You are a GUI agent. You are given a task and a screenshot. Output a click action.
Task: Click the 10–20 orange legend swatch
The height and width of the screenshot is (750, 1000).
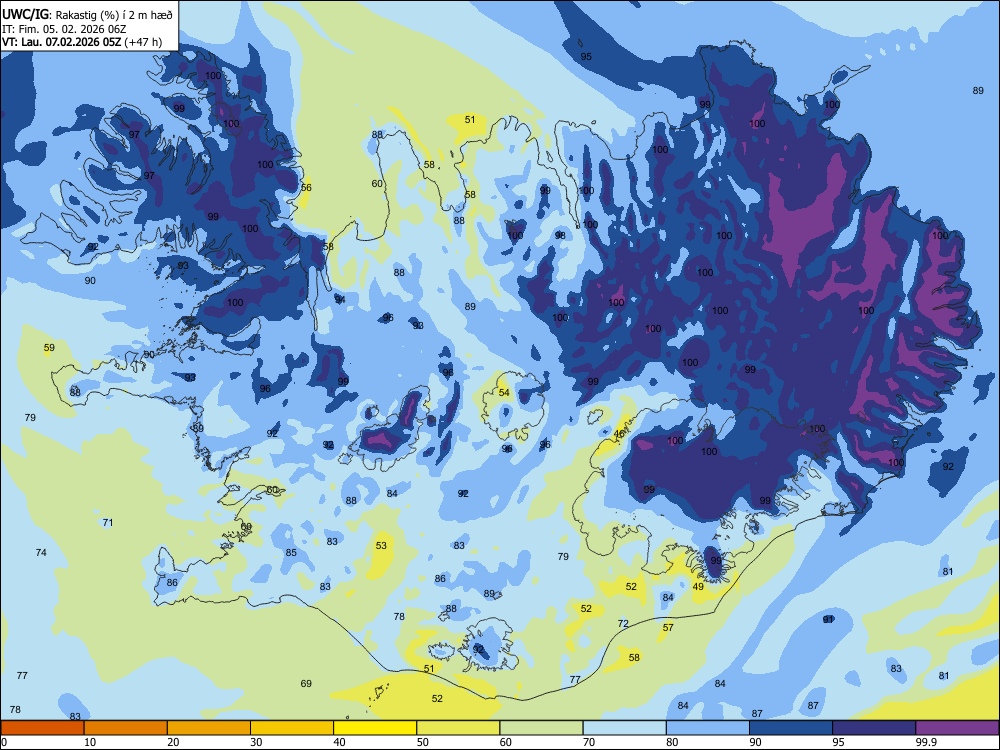[126, 728]
